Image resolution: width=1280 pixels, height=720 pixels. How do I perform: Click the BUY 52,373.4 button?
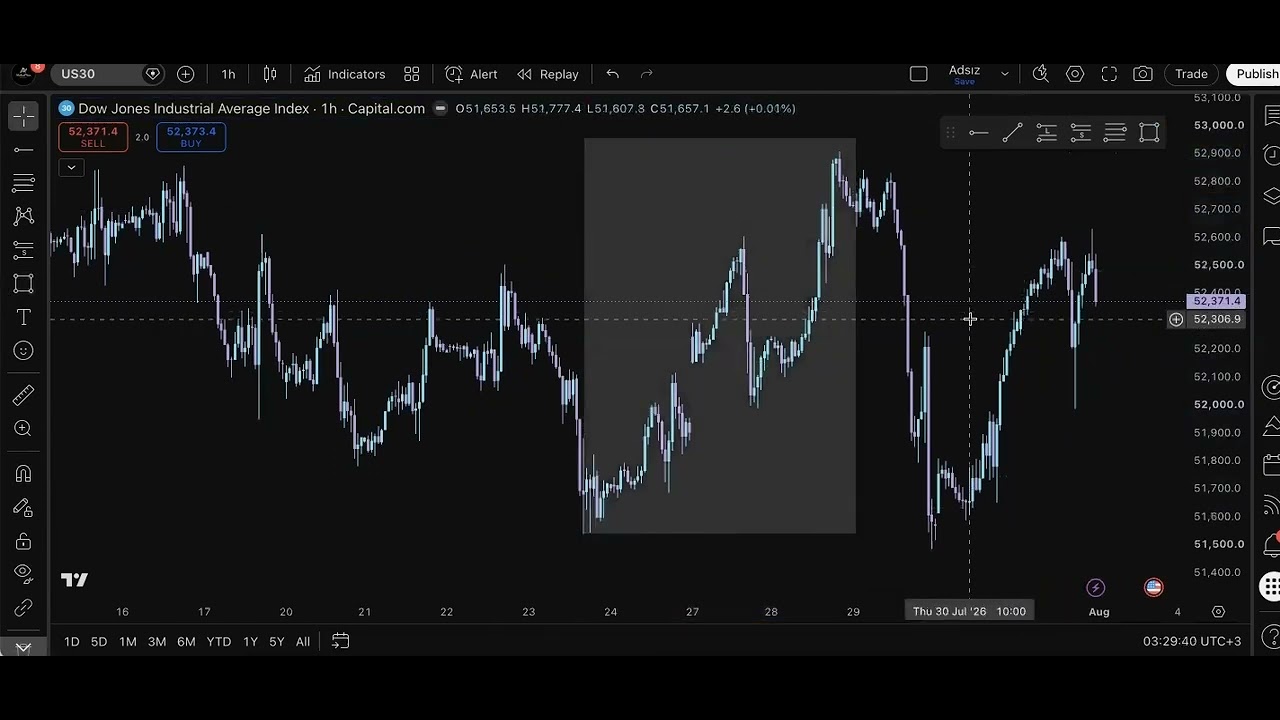tap(191, 137)
